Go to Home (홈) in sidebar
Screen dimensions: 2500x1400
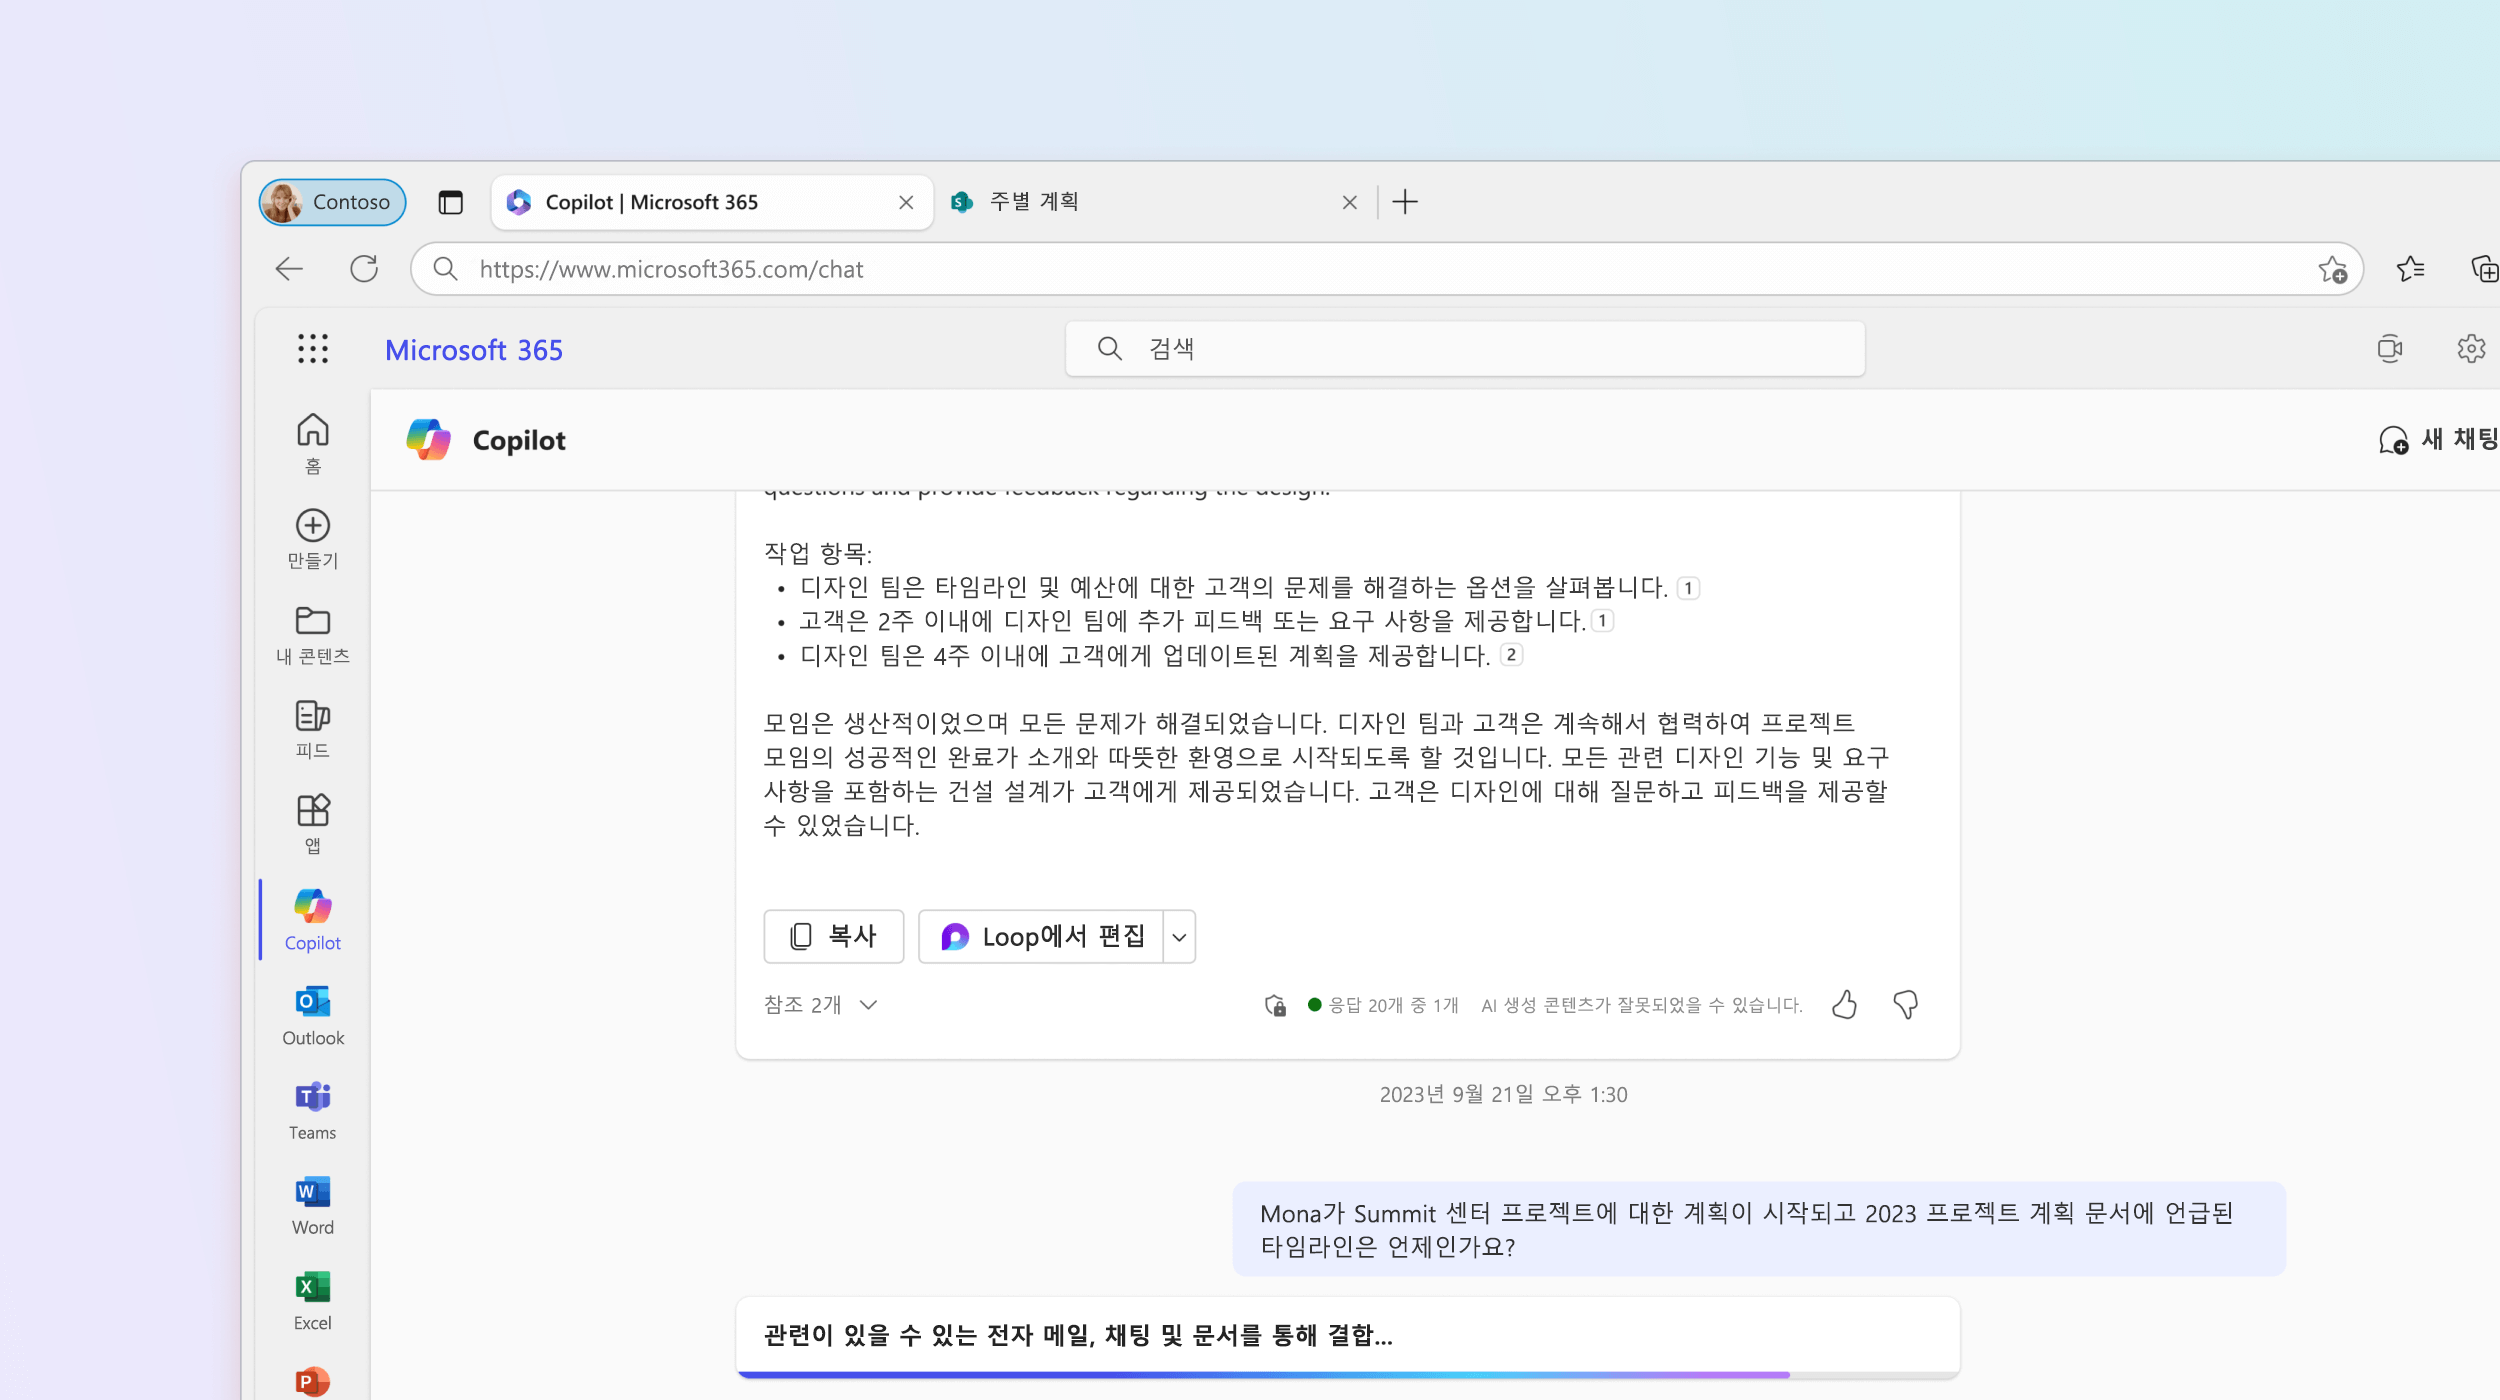coord(312,443)
